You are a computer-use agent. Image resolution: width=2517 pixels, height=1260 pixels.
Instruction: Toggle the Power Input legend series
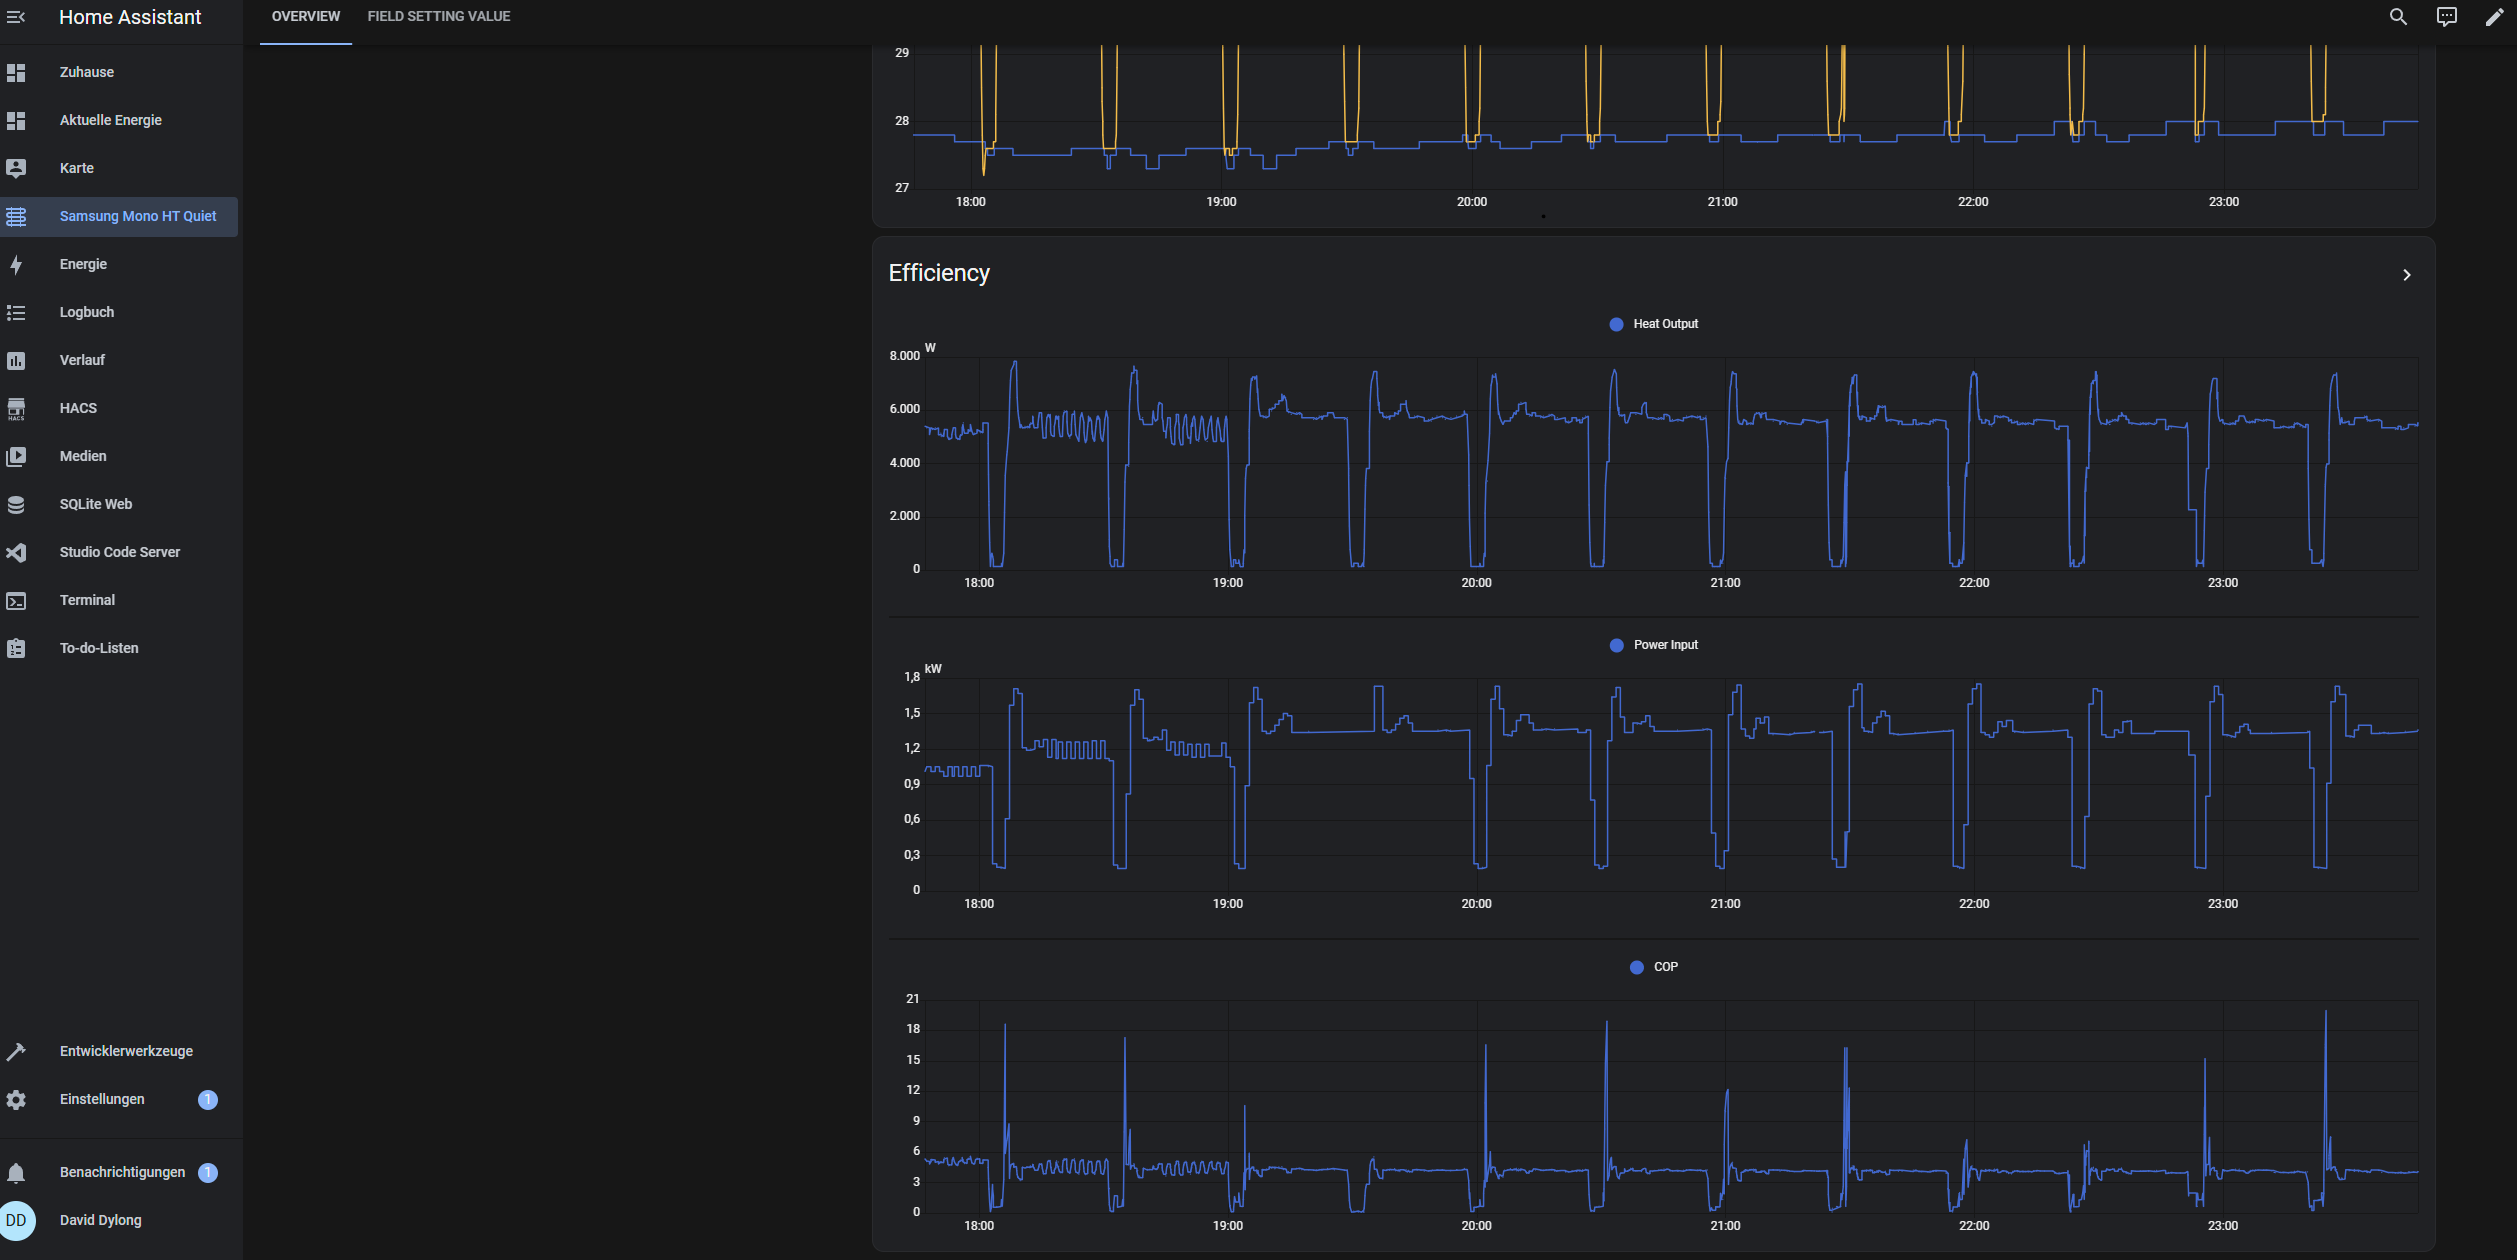pyautogui.click(x=1654, y=645)
